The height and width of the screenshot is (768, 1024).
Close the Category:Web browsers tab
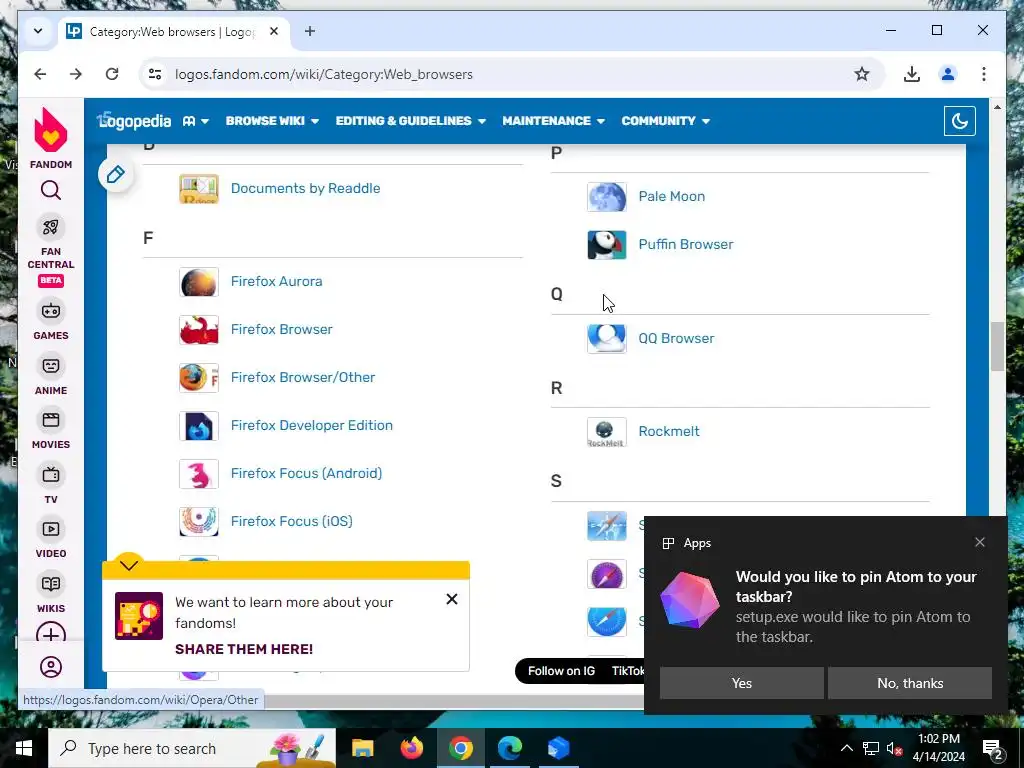[x=274, y=31]
